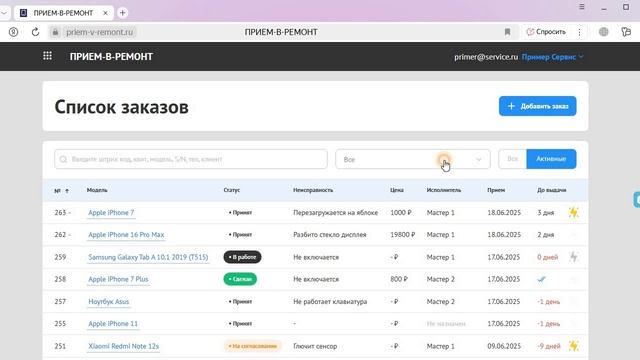The image size is (640, 360).
Task: Open the Apple iPhone 11 order link
Action: [x=113, y=324]
